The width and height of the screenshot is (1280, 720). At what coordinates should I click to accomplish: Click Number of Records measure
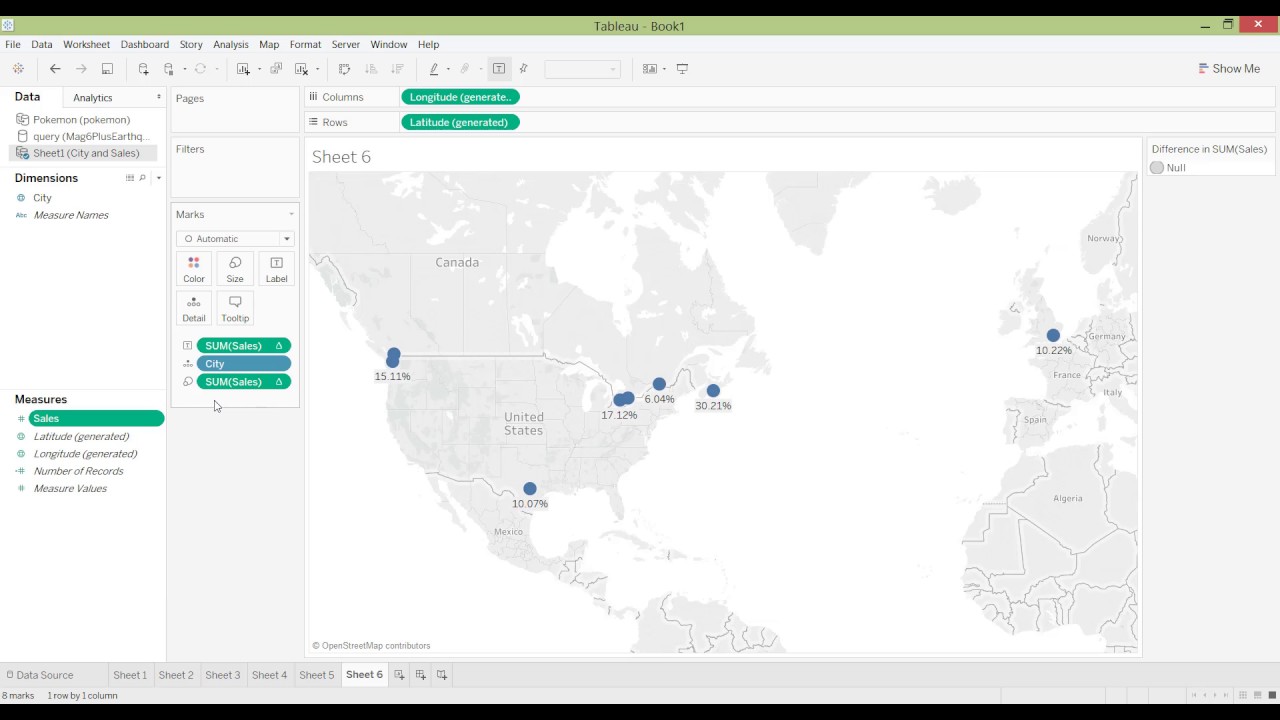pyautogui.click(x=79, y=471)
